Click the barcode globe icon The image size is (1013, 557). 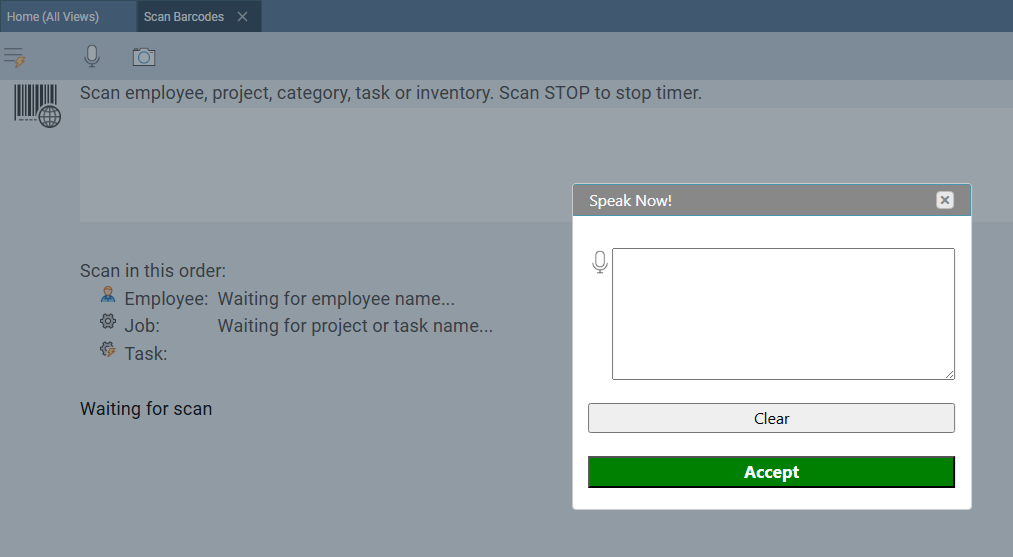(x=37, y=106)
